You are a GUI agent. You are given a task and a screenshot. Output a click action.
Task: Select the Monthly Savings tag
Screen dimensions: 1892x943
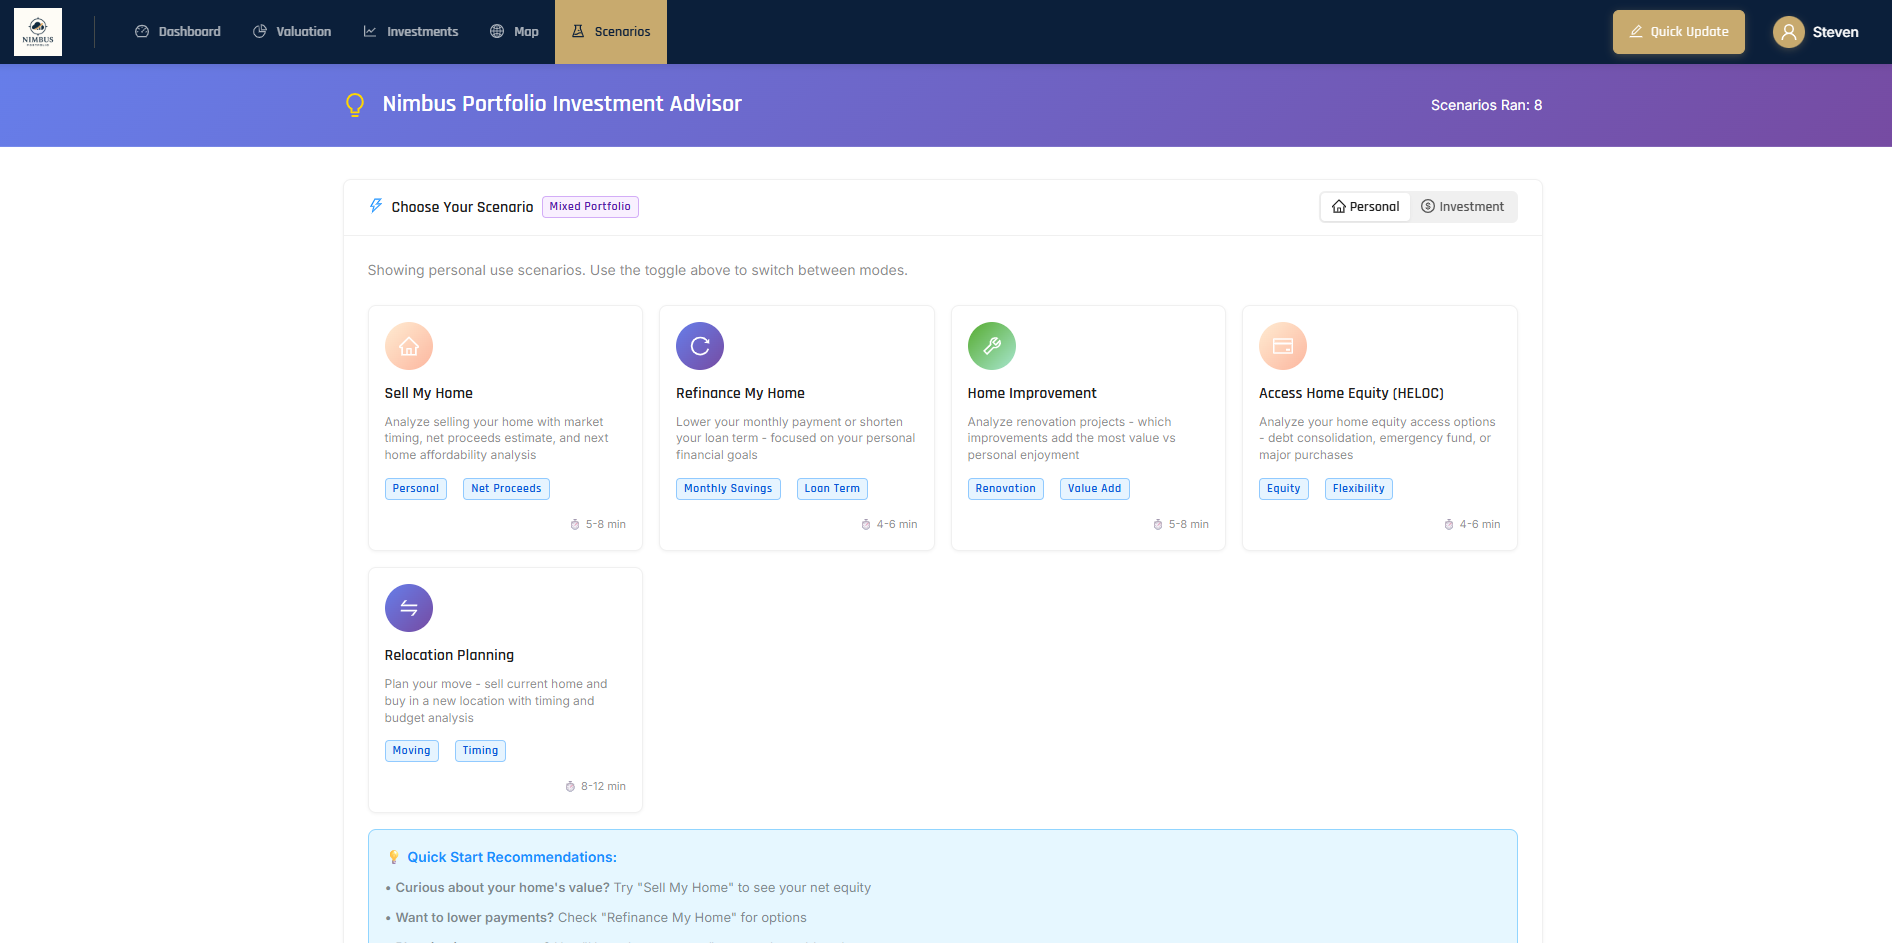click(x=728, y=489)
